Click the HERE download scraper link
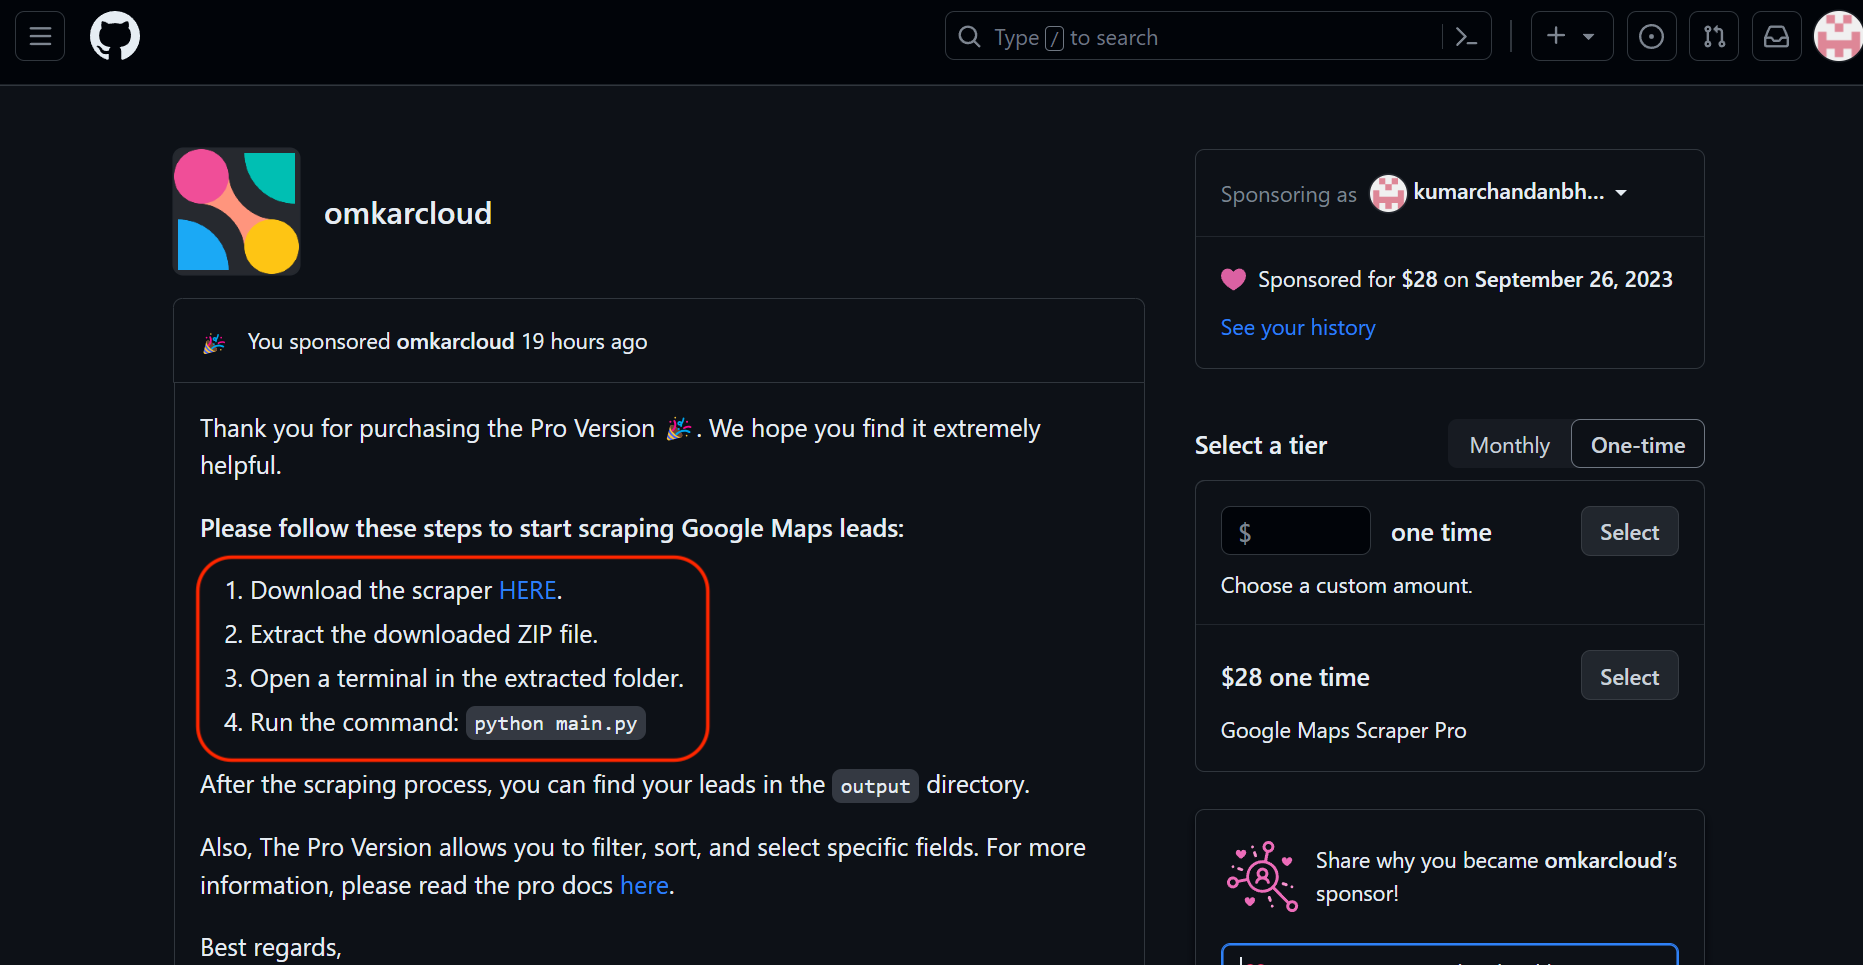This screenshot has width=1863, height=965. point(527,591)
